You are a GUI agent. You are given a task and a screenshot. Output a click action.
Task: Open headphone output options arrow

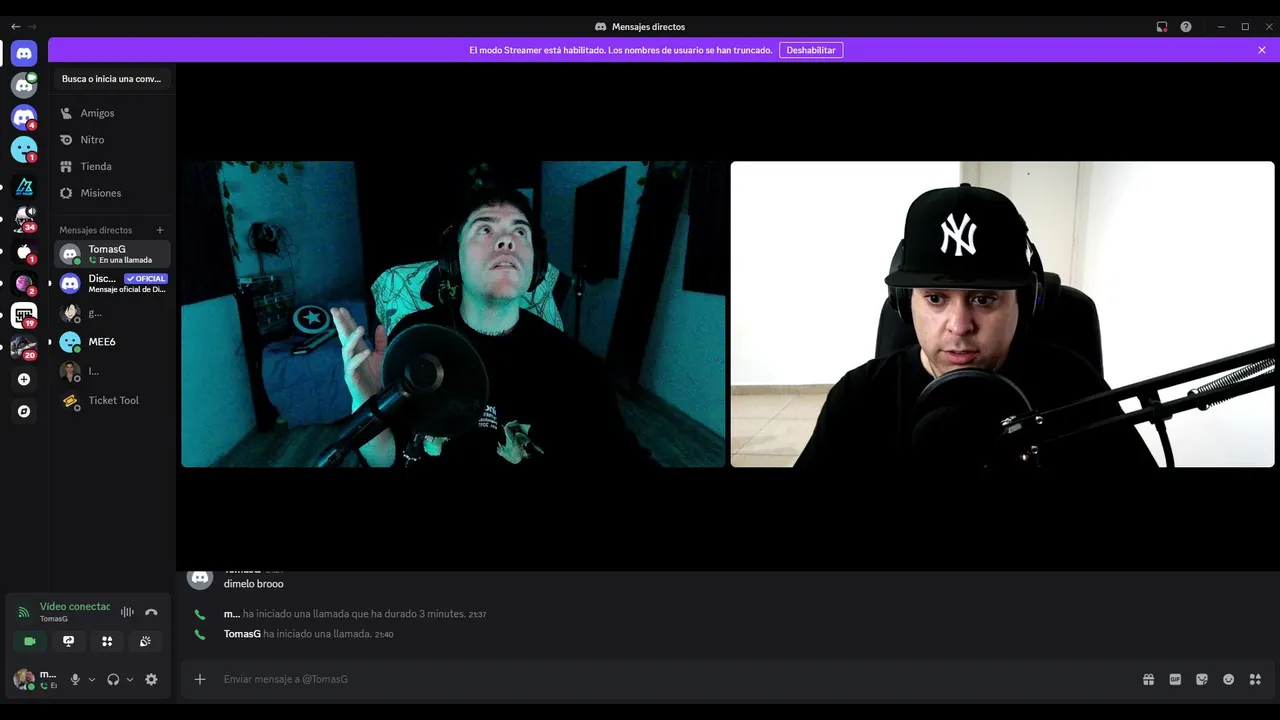point(130,679)
